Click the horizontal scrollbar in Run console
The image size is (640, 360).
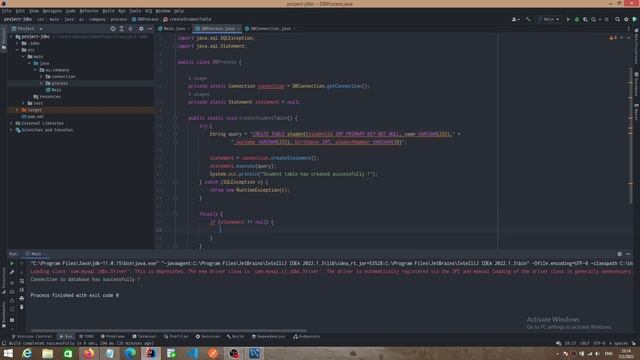click(168, 331)
